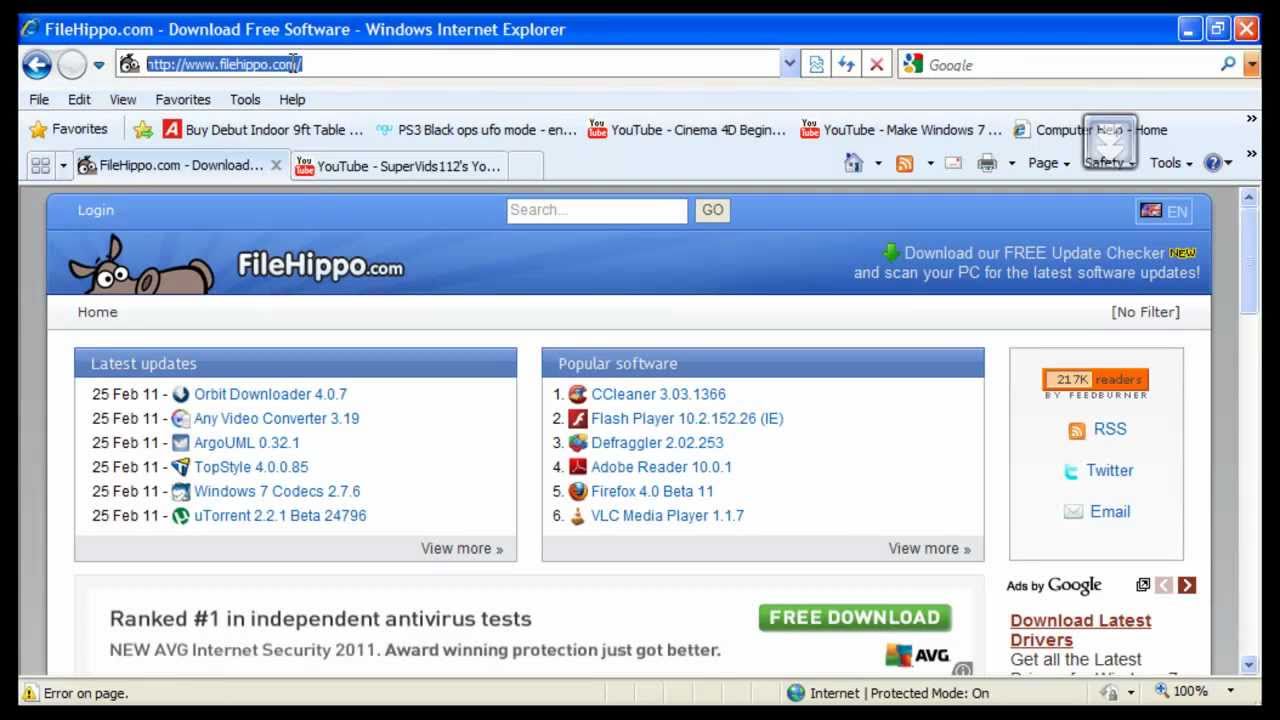The width and height of the screenshot is (1280, 720).
Task: Open the Orbit Downloader 4.0.7 link
Action: (270, 394)
